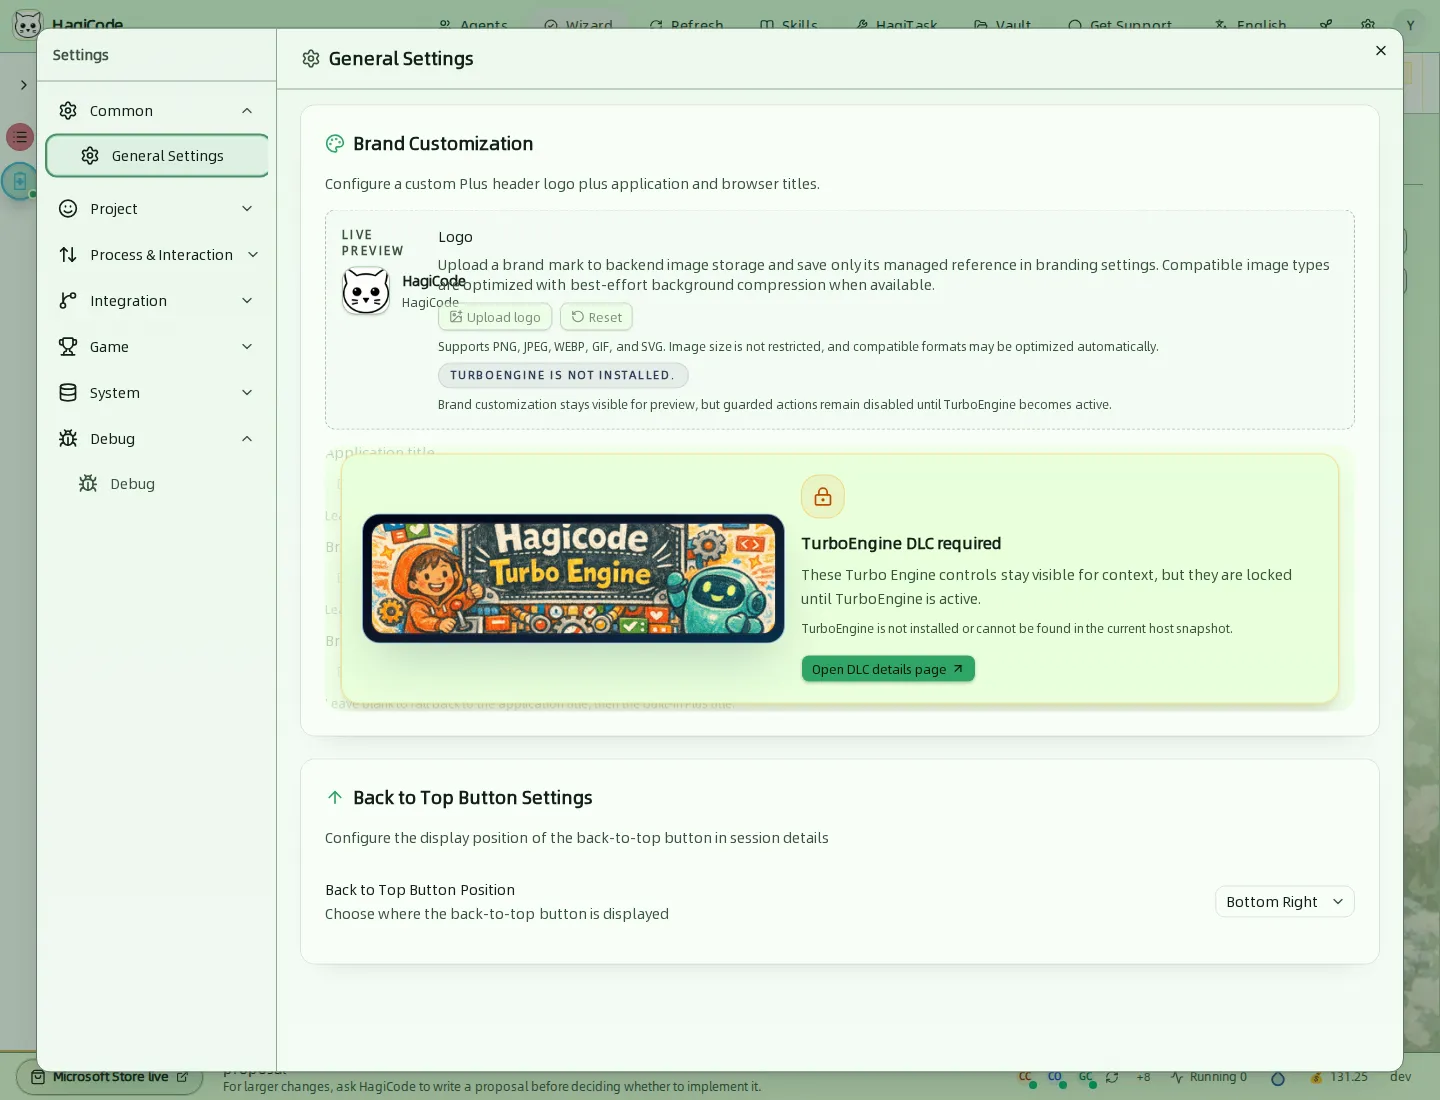The height and width of the screenshot is (1100, 1440).
Task: Expand the Project section
Action: point(157,209)
